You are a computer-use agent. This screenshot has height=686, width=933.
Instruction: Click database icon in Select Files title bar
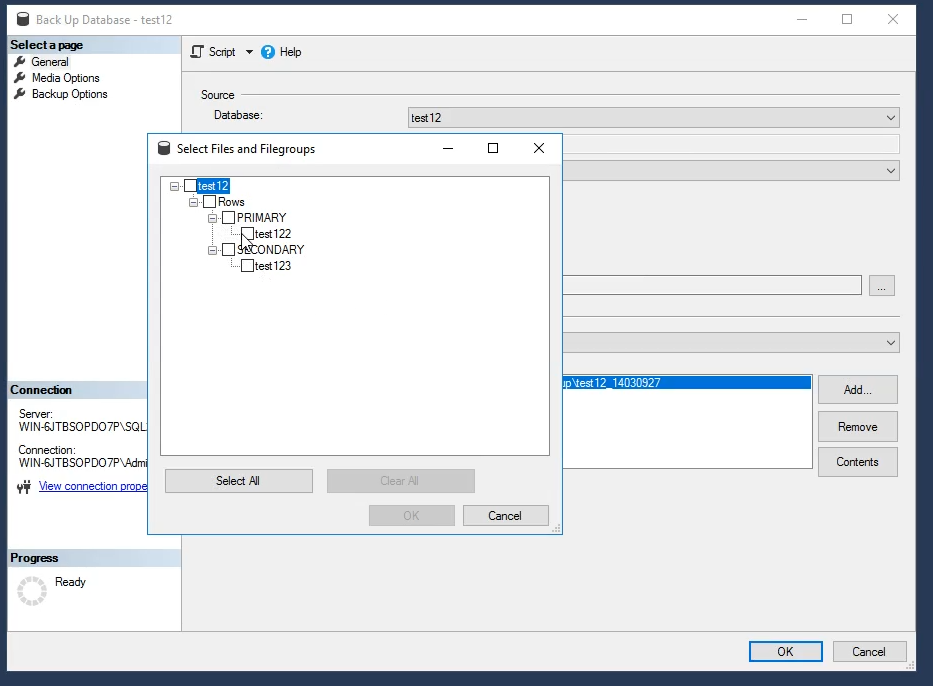[164, 148]
